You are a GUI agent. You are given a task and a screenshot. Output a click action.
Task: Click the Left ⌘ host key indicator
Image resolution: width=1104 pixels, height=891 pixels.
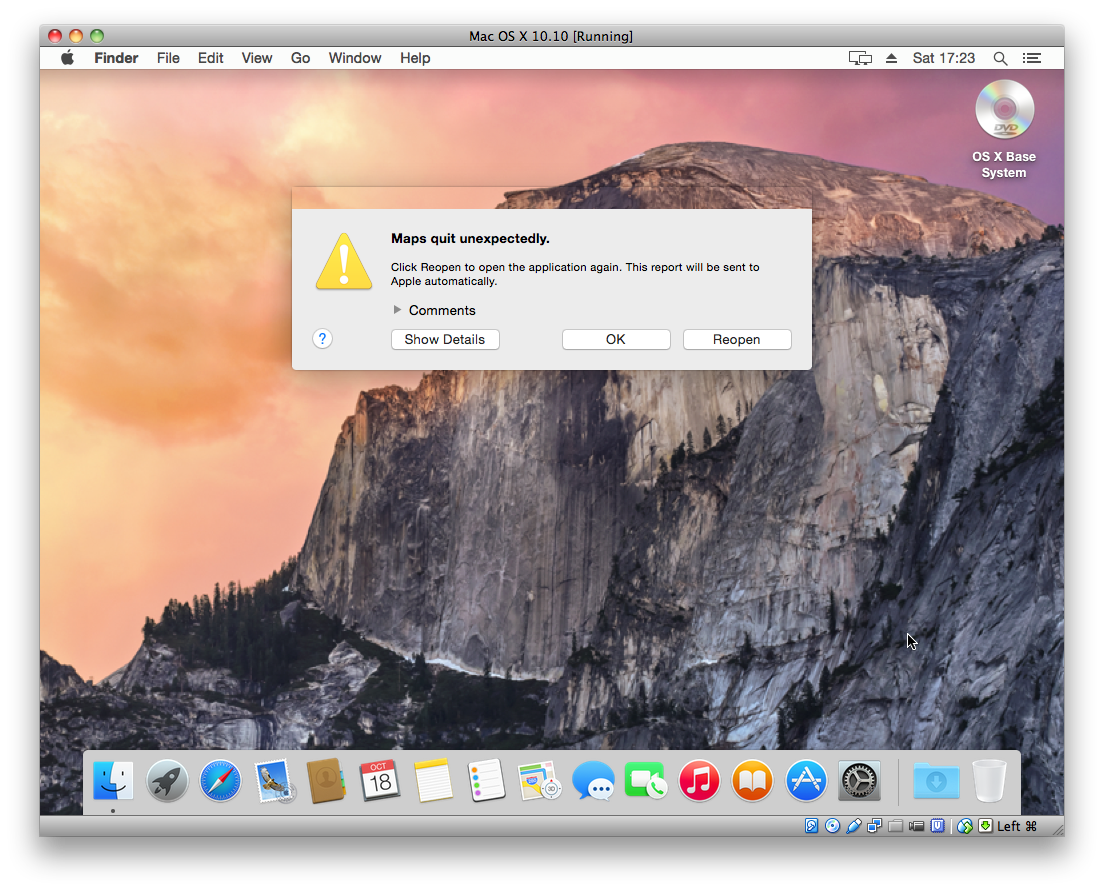(x=1017, y=825)
